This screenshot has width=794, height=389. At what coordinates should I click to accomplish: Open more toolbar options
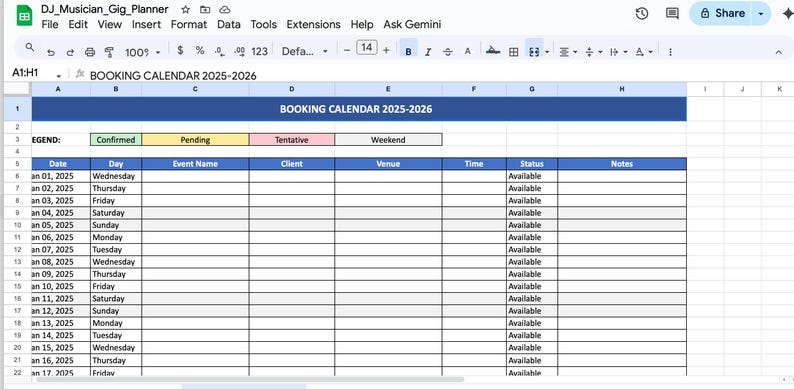pos(670,52)
